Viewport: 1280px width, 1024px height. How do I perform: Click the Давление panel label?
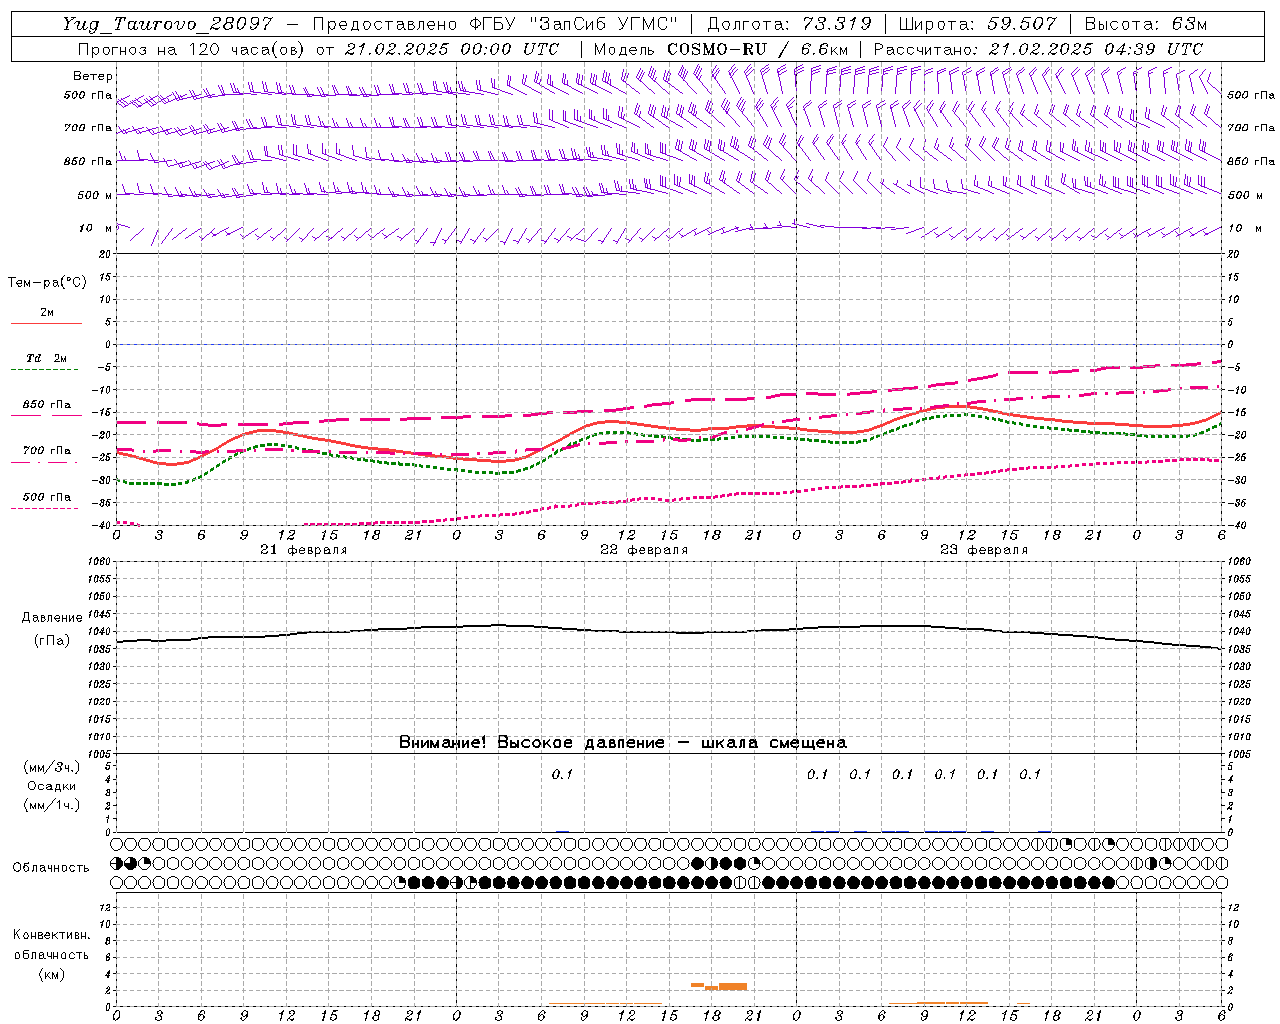point(52,618)
